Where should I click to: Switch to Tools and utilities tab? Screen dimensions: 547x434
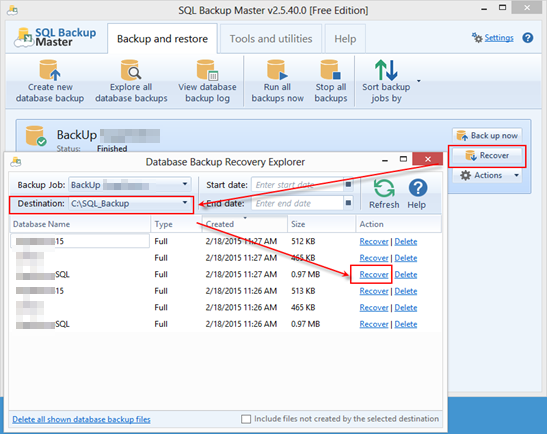(271, 39)
